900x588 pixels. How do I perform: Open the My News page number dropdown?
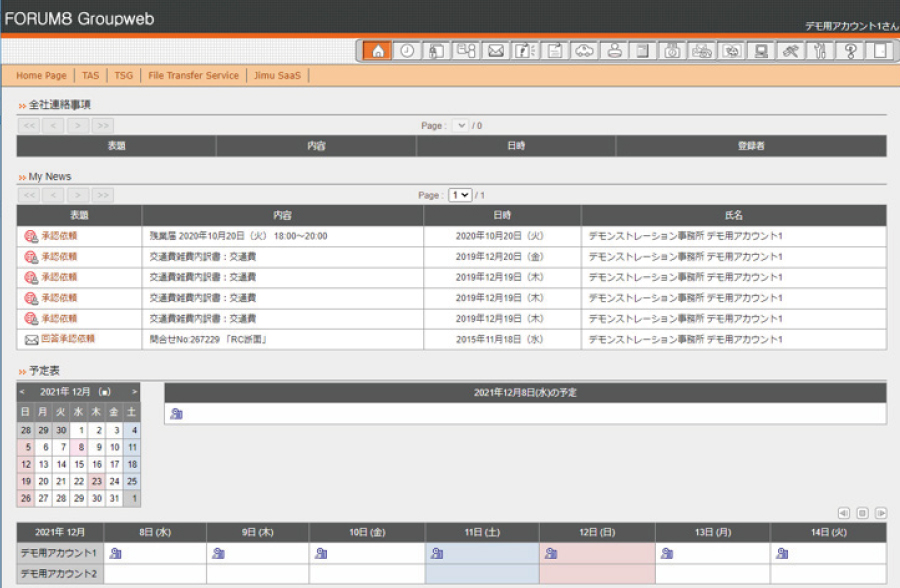pos(460,195)
